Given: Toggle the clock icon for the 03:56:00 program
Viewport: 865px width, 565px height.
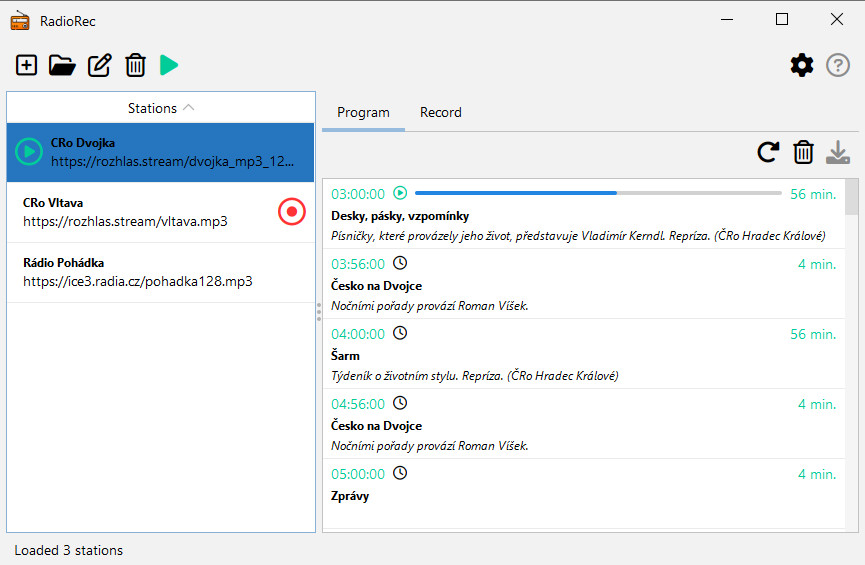Looking at the screenshot, I should coord(400,263).
